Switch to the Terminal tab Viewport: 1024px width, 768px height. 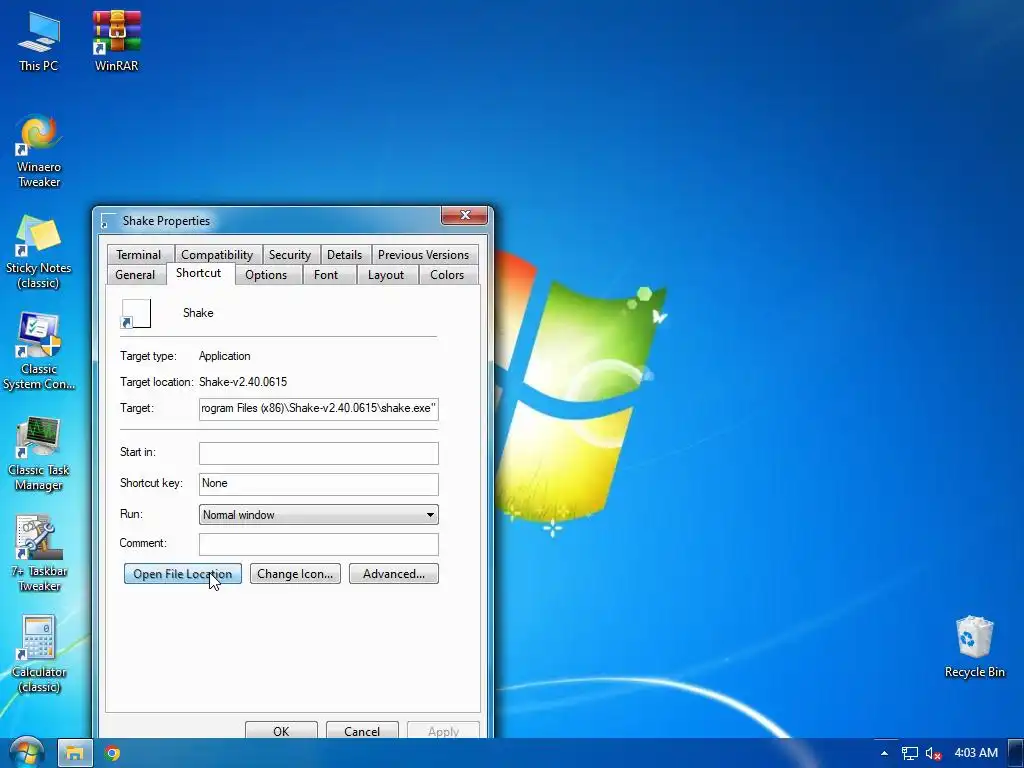138,255
